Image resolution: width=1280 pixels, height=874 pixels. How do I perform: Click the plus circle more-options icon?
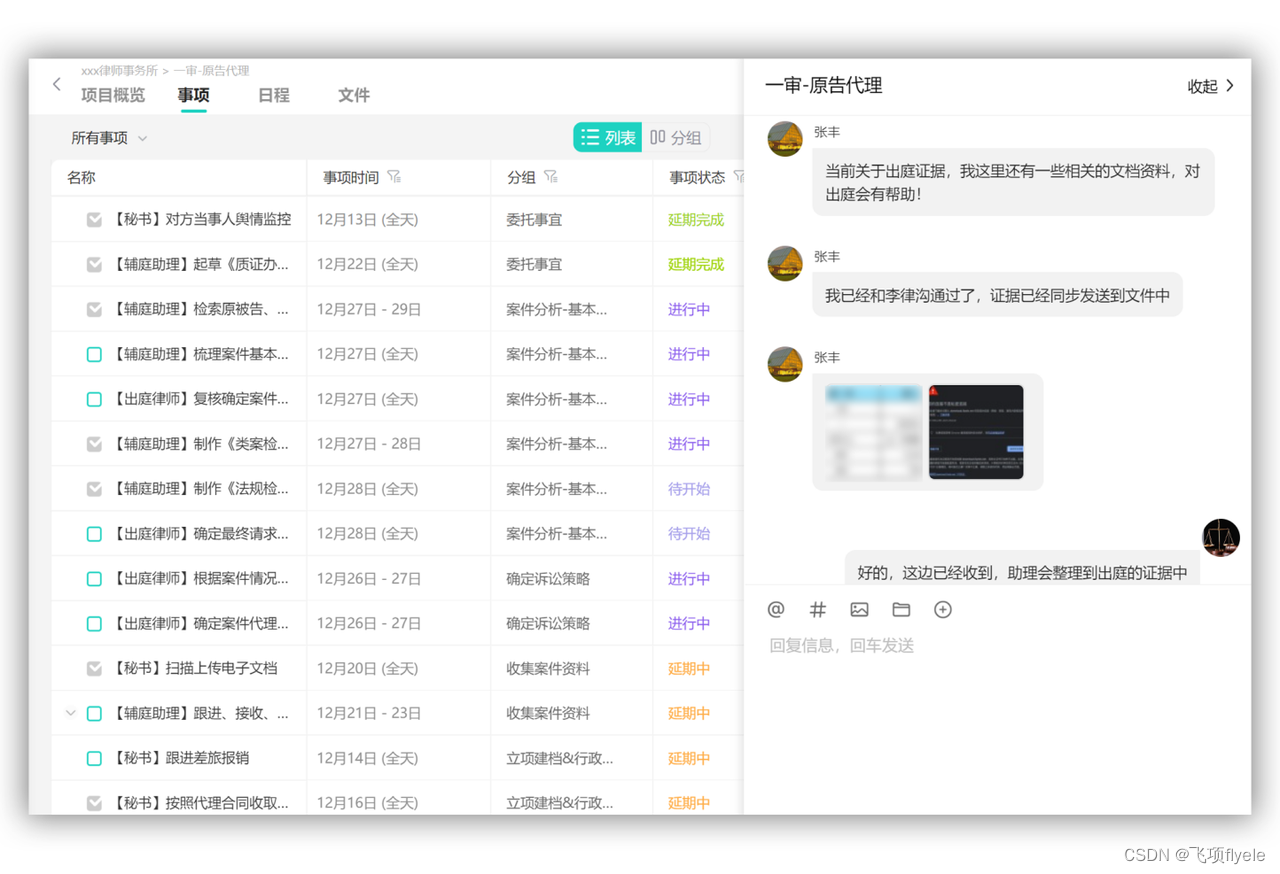pyautogui.click(x=942, y=609)
